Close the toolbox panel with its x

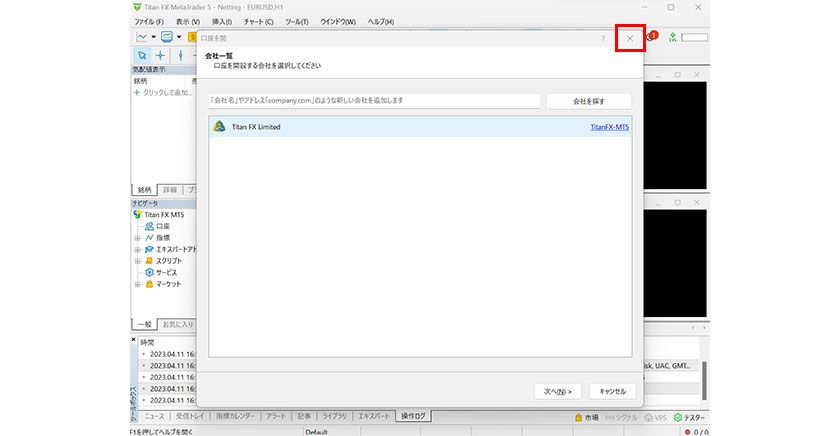[x=133, y=339]
